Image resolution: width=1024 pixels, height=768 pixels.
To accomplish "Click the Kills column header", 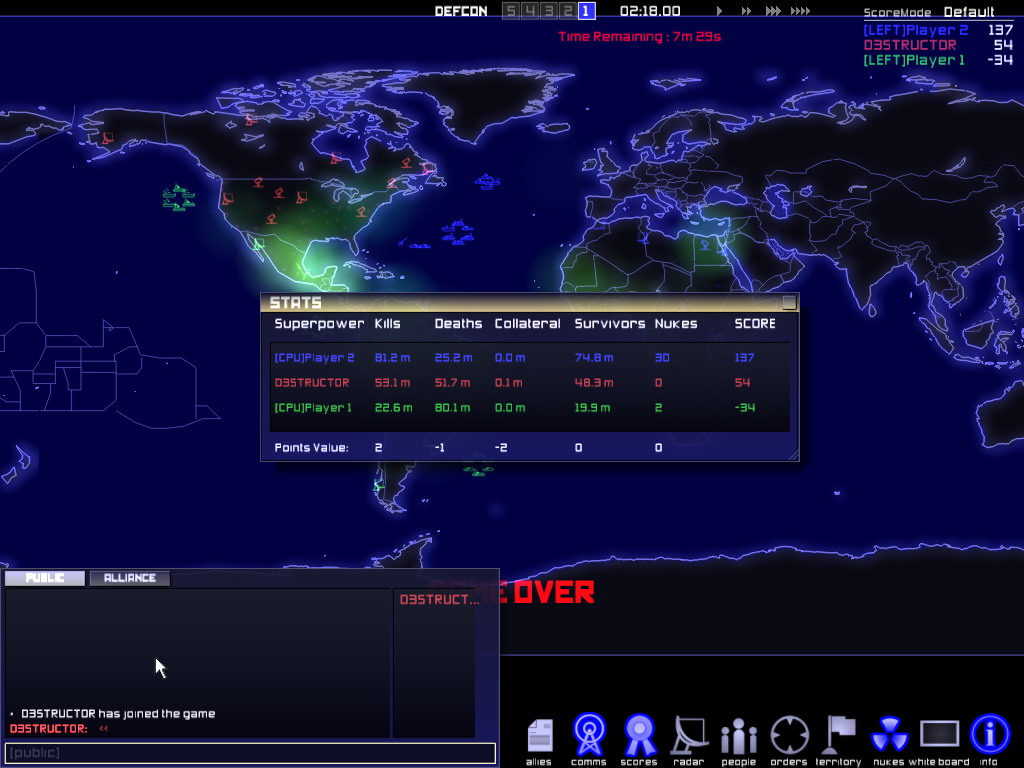I will point(387,323).
